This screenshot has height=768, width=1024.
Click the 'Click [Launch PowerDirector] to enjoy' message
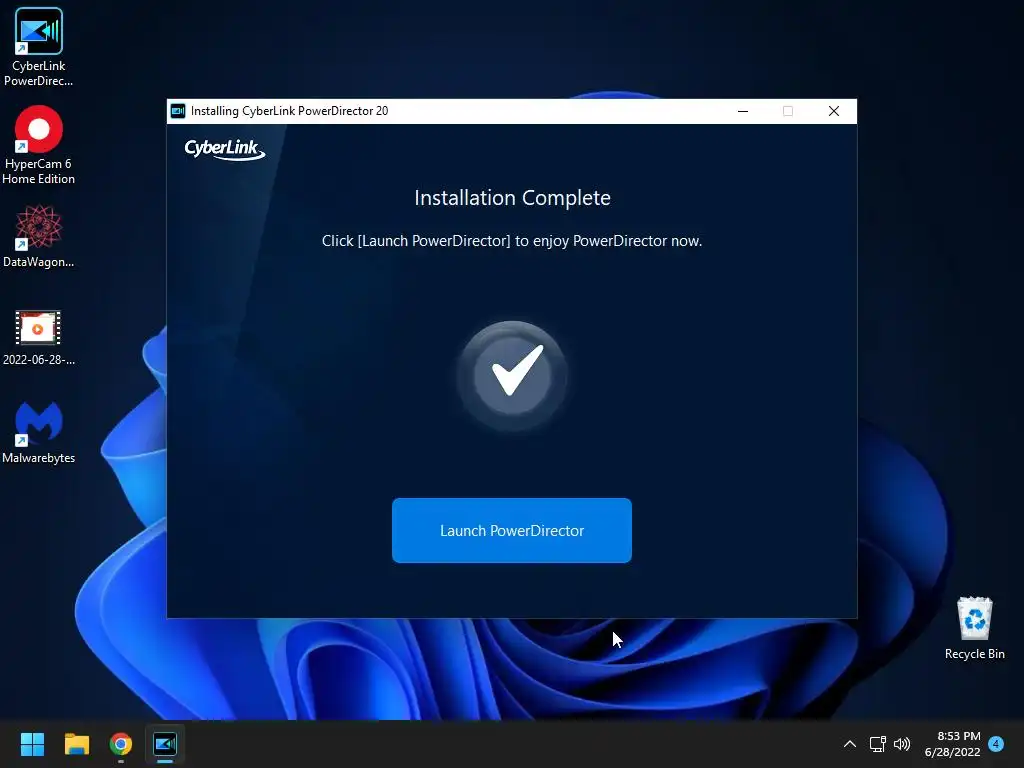coord(512,241)
